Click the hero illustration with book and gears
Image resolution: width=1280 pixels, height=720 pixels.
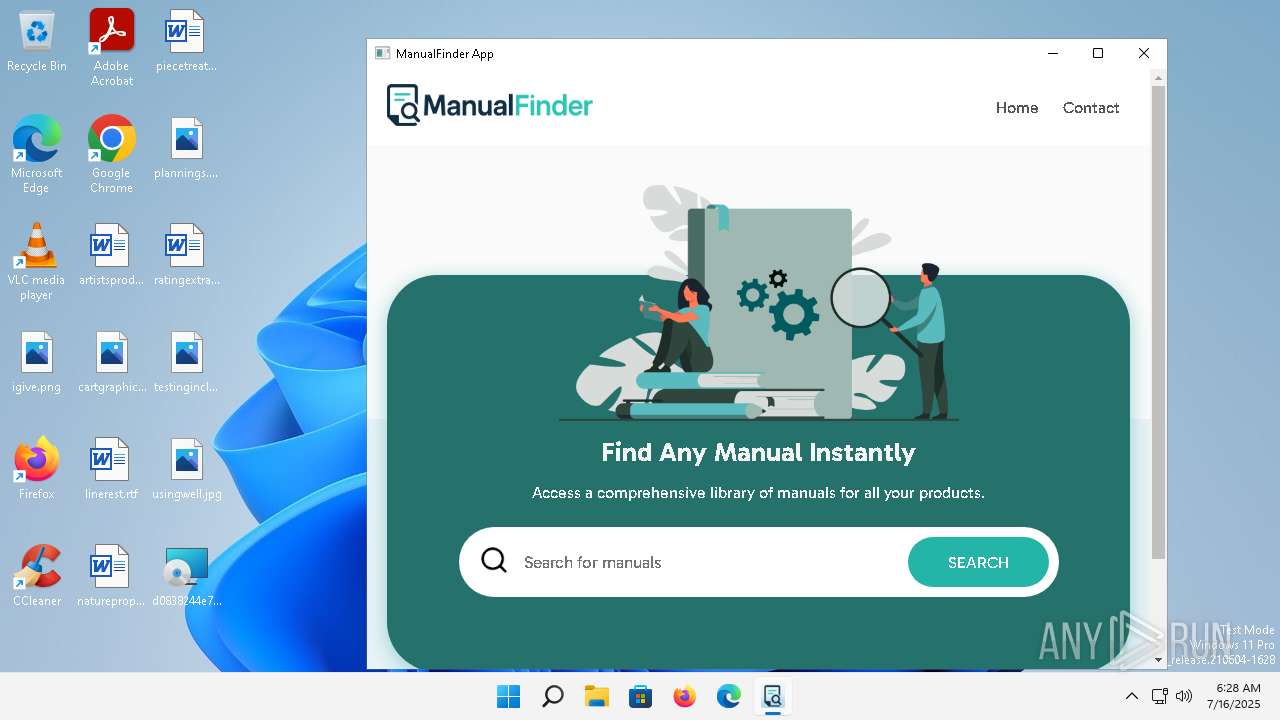pos(758,303)
